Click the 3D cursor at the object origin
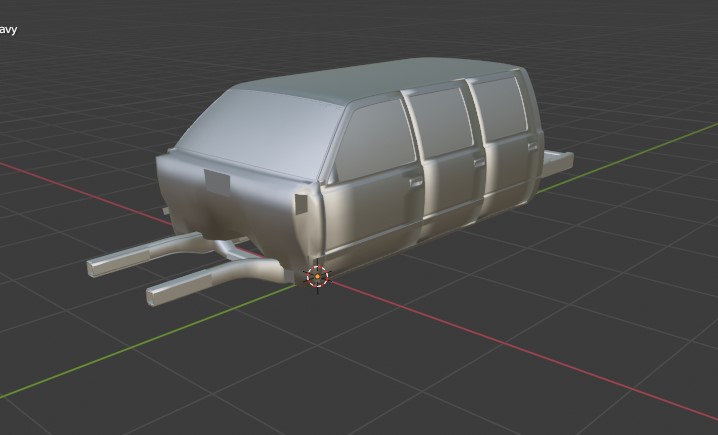Image resolution: width=718 pixels, height=435 pixels. [x=317, y=277]
